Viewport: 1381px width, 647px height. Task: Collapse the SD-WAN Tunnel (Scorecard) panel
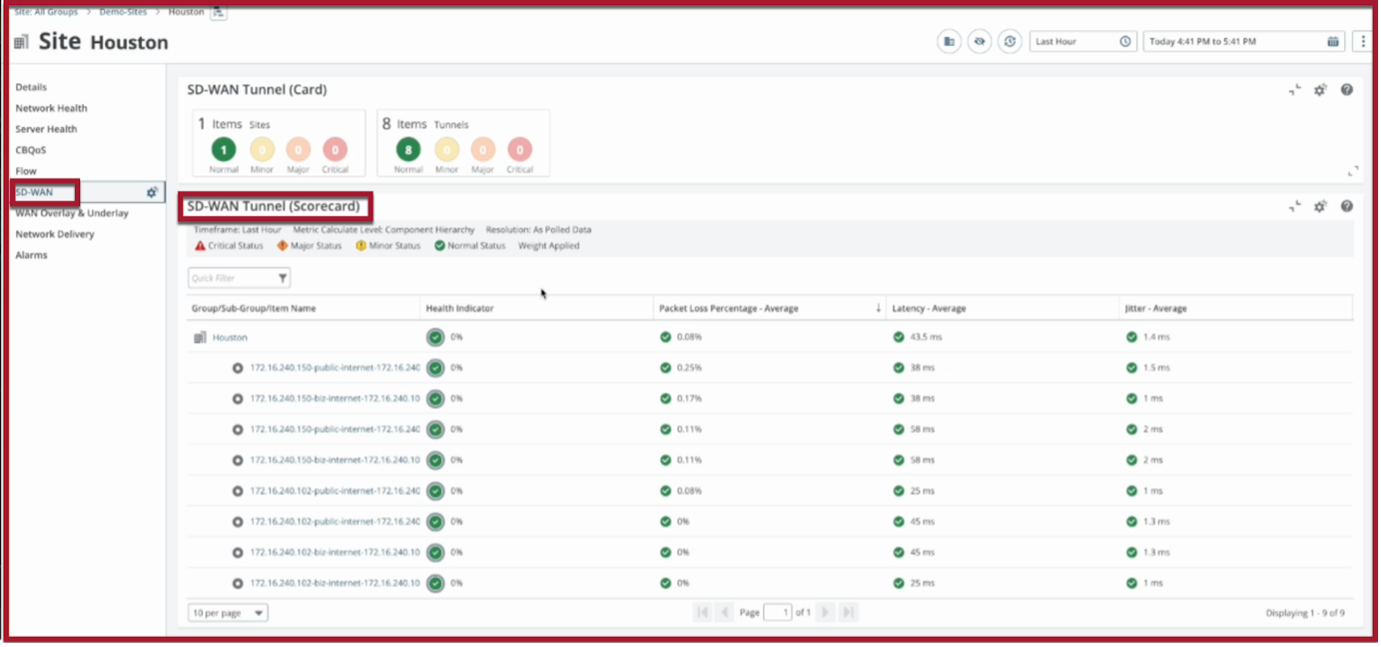(1295, 206)
